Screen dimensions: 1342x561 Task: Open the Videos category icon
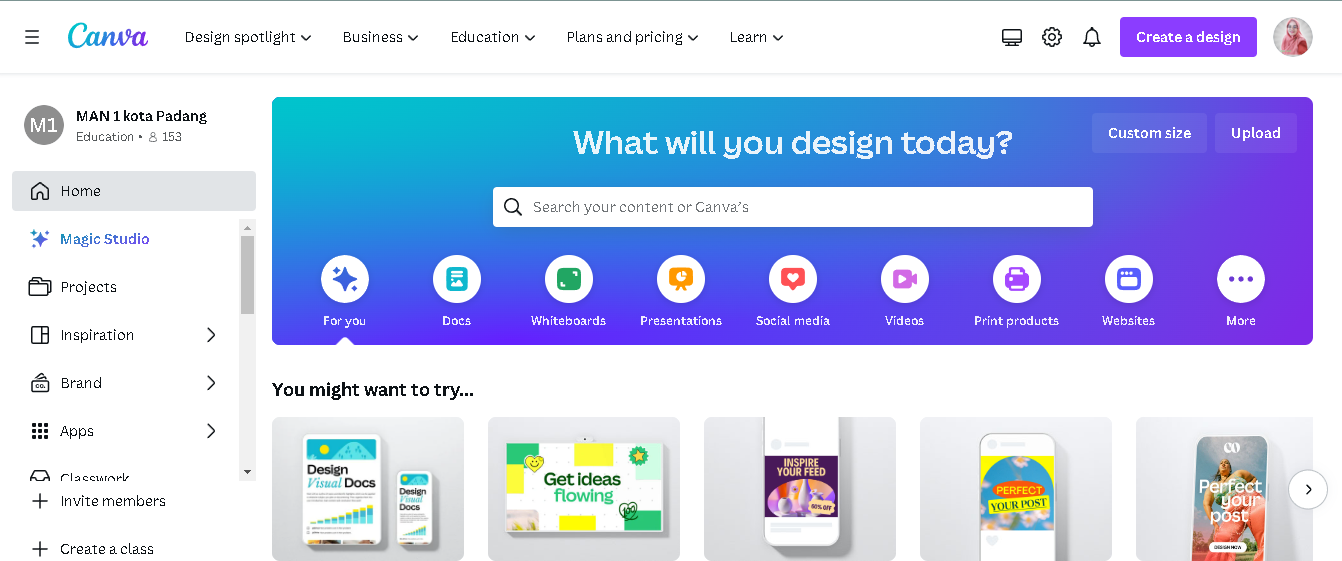905,279
